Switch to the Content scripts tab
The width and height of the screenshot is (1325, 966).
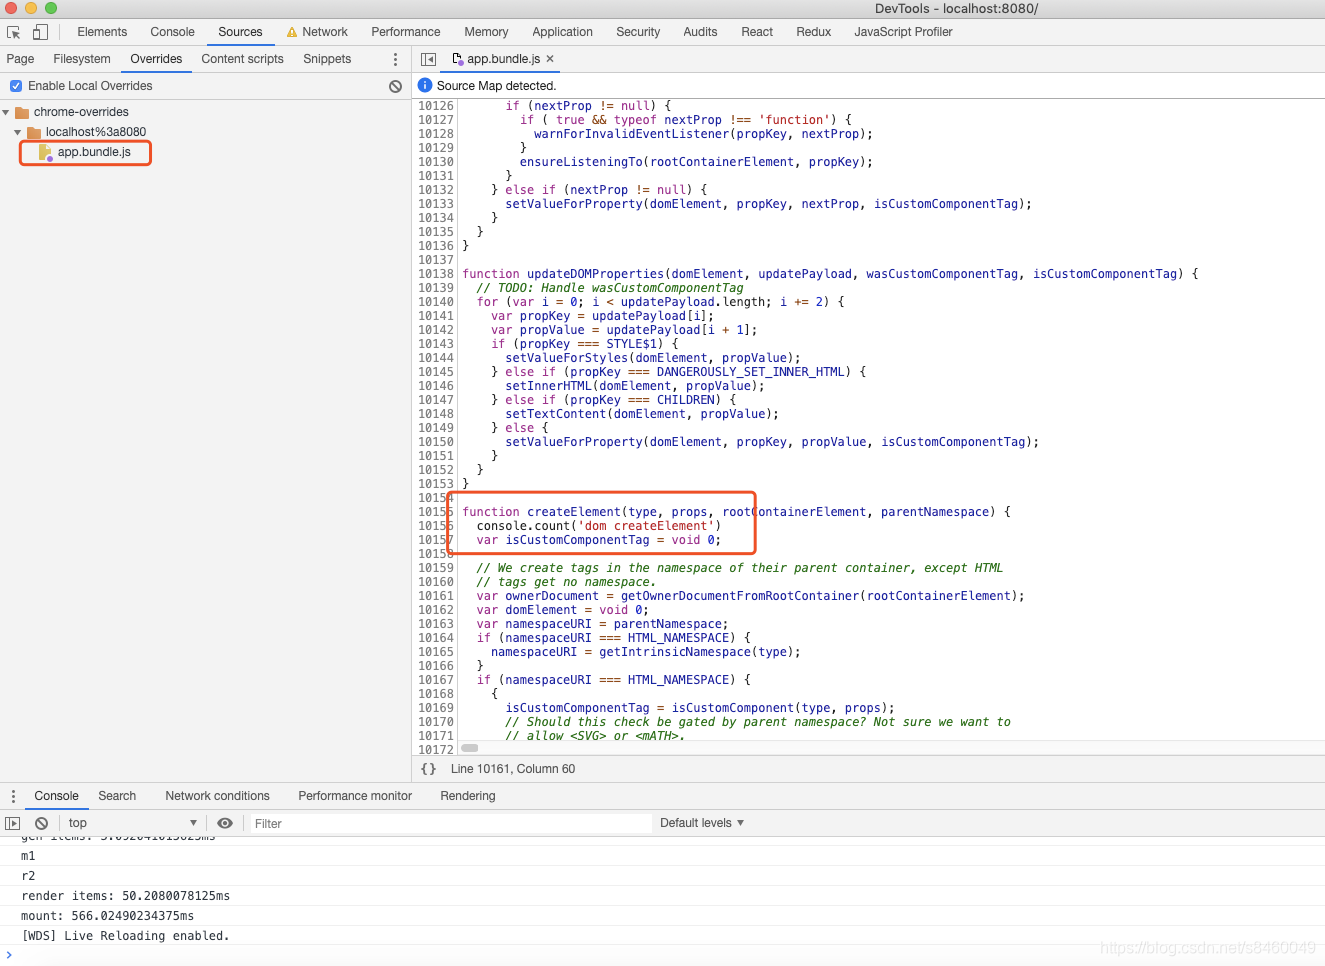tap(242, 59)
